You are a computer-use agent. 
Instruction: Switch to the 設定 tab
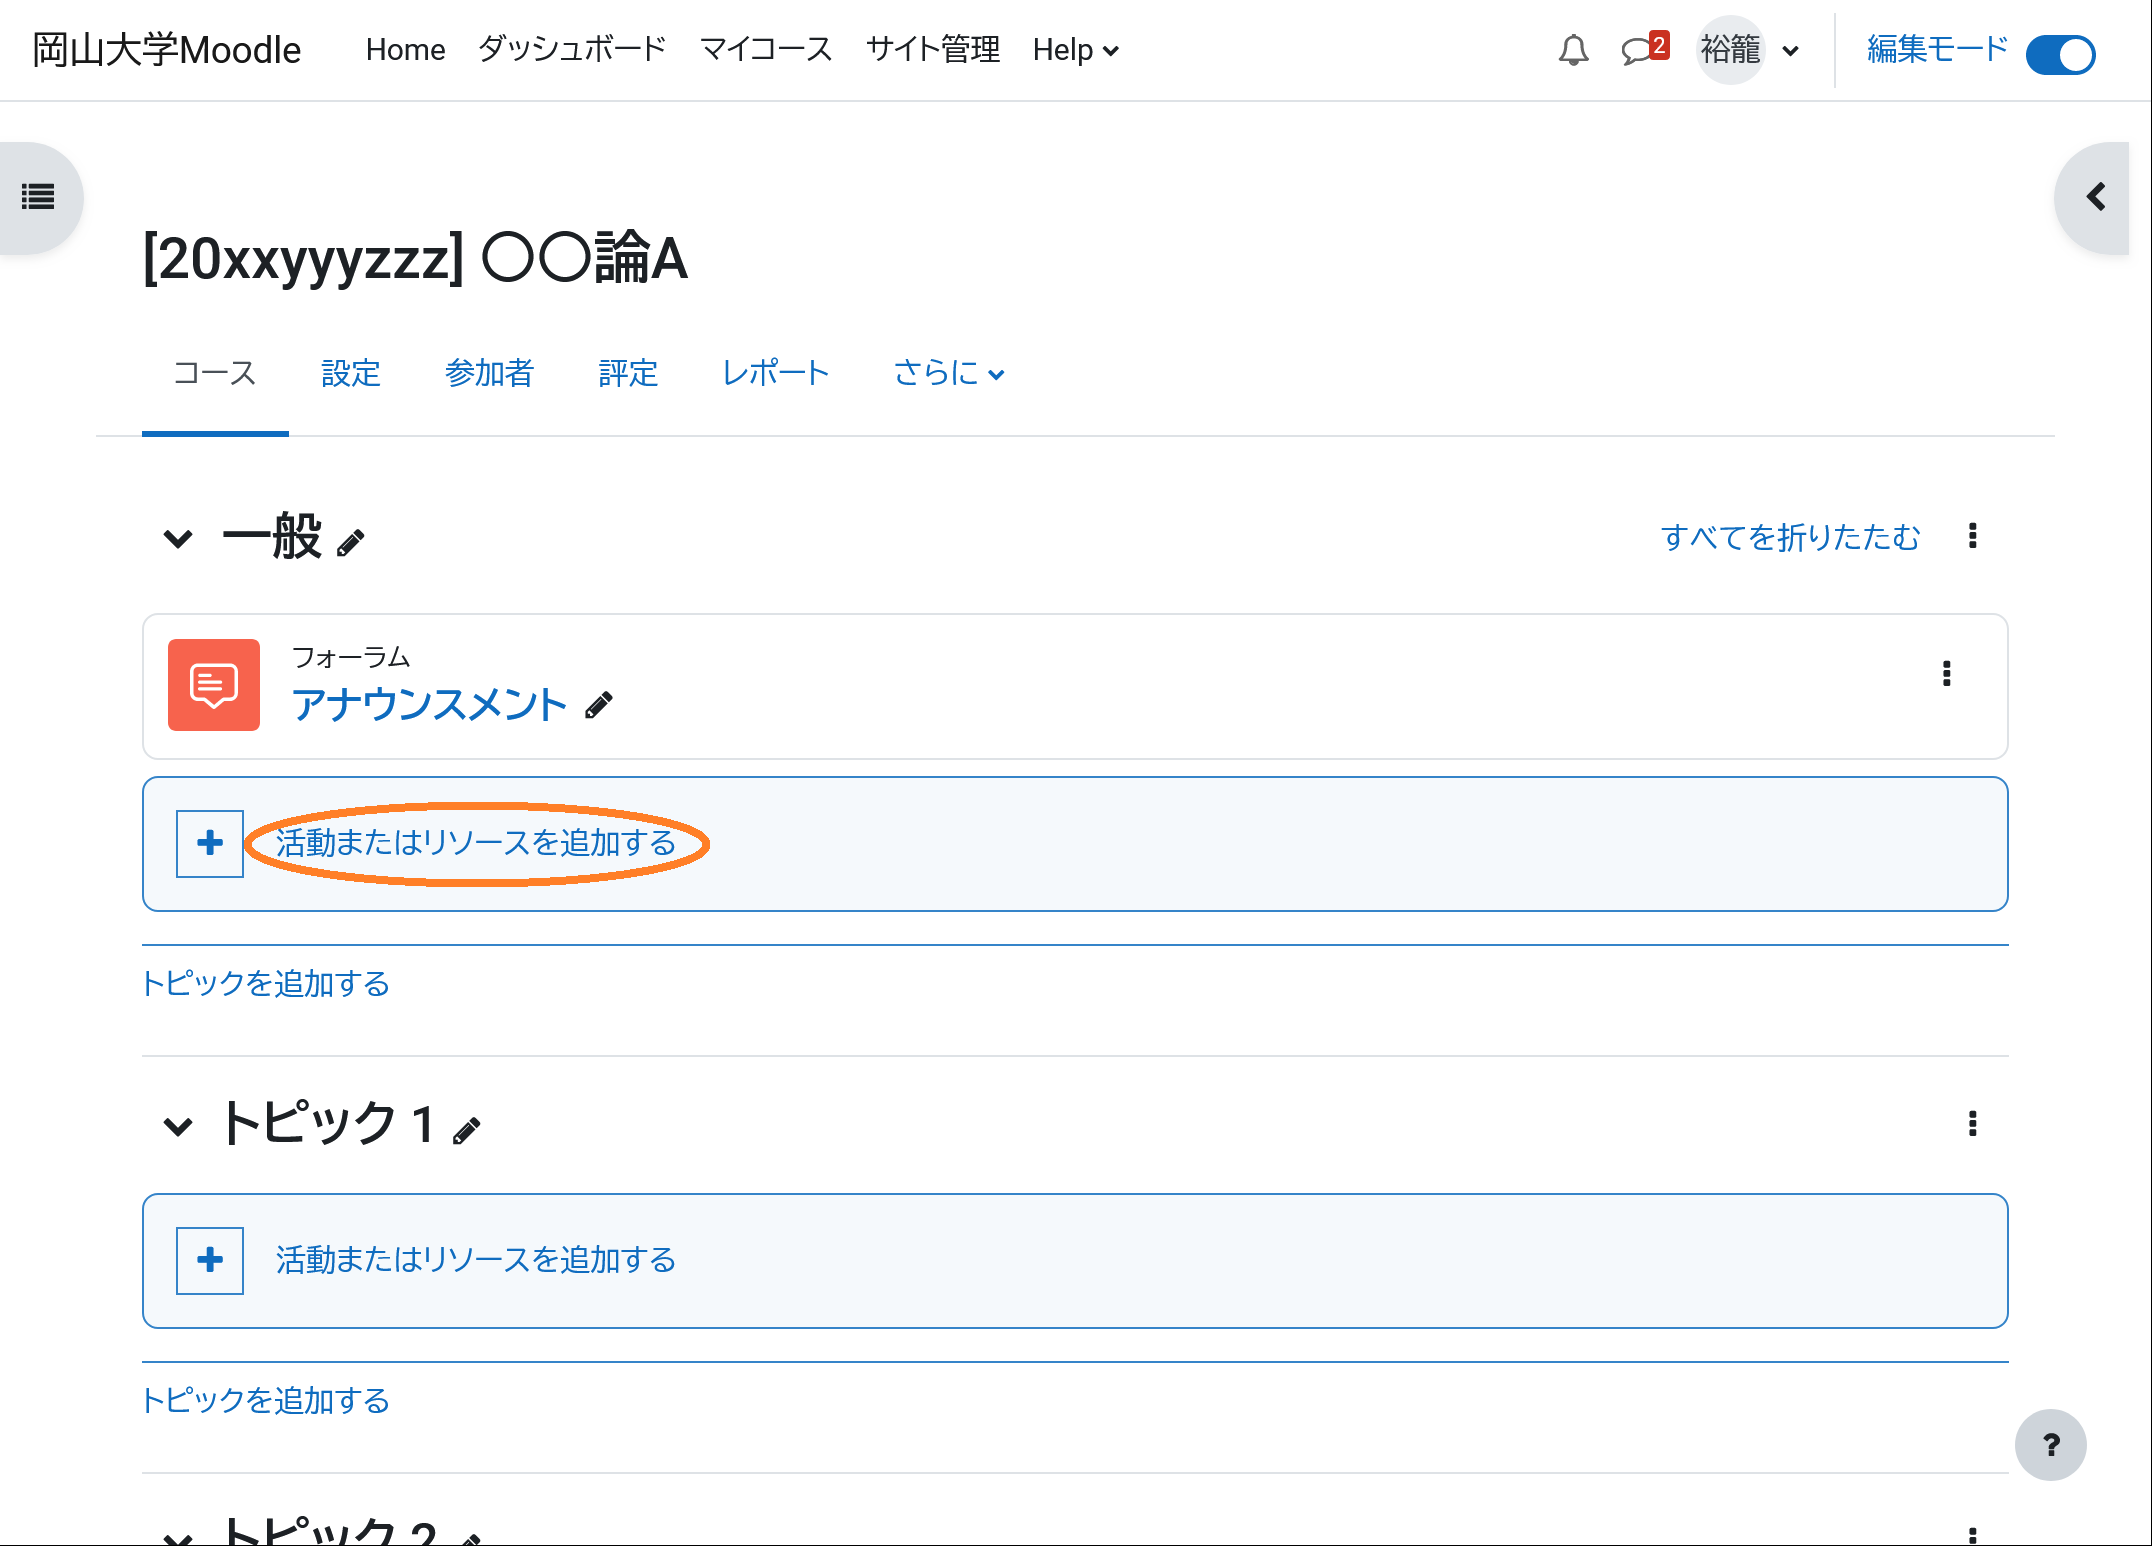351,374
